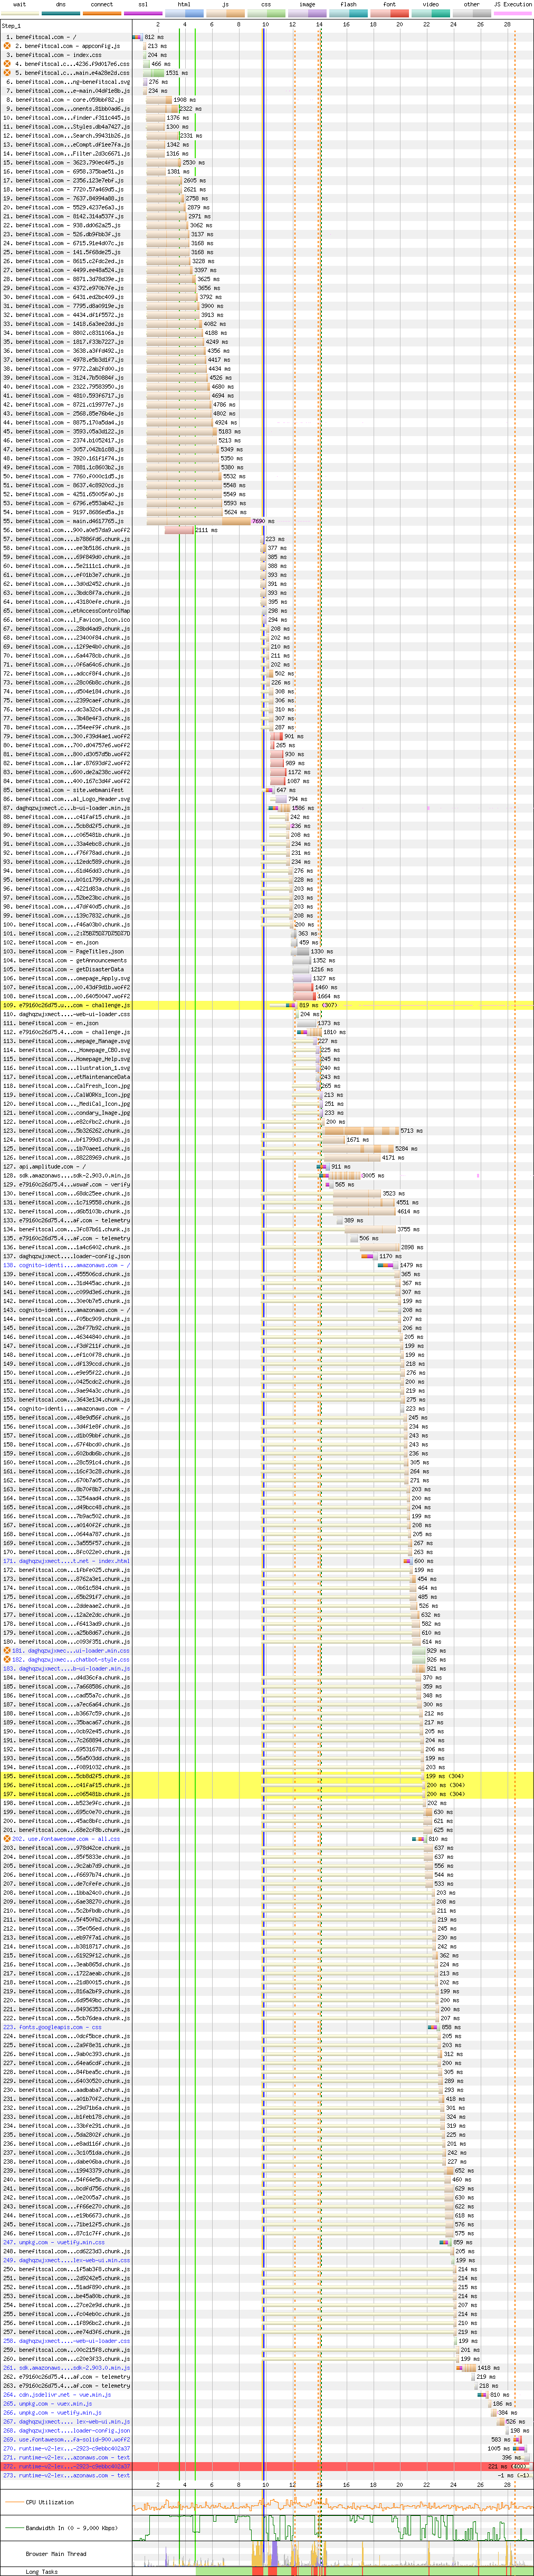
Task: Select the other legend swatch
Action: point(471,13)
